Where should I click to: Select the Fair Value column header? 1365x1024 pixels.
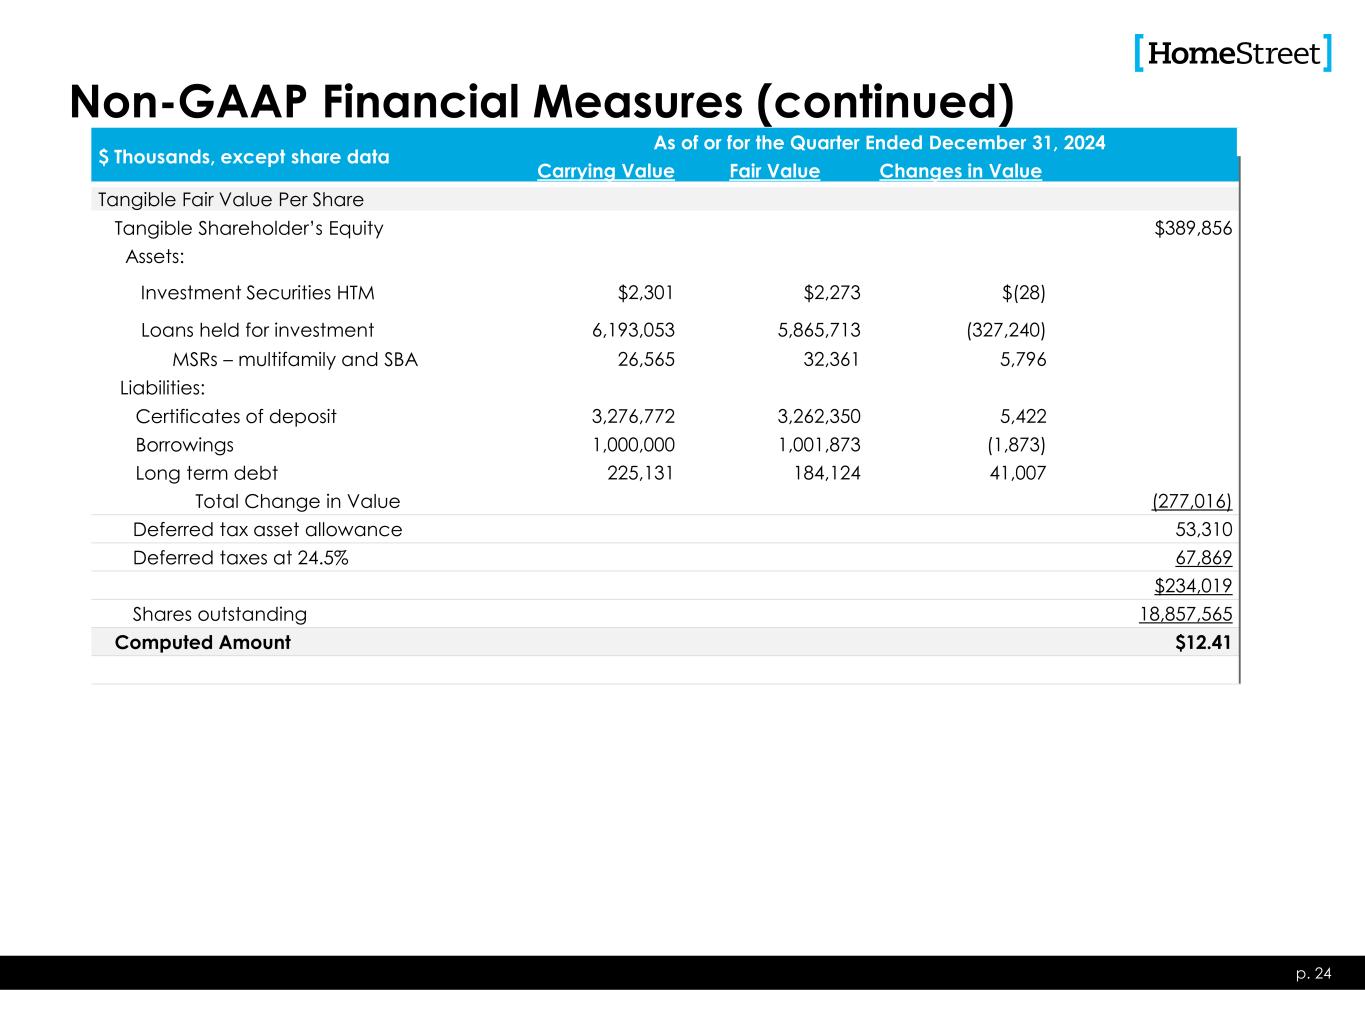(774, 171)
